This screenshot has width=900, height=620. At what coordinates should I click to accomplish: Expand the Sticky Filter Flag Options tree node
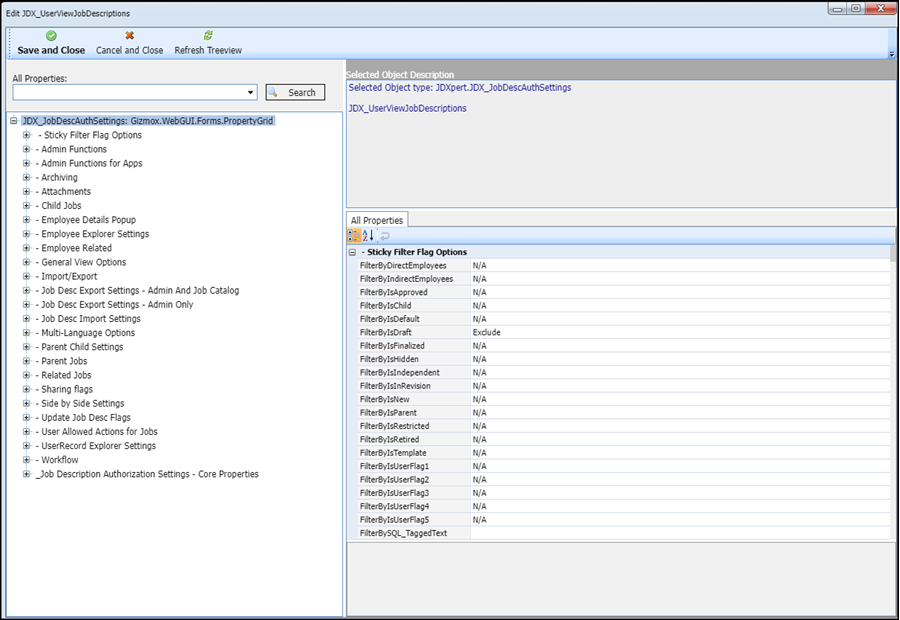point(26,135)
